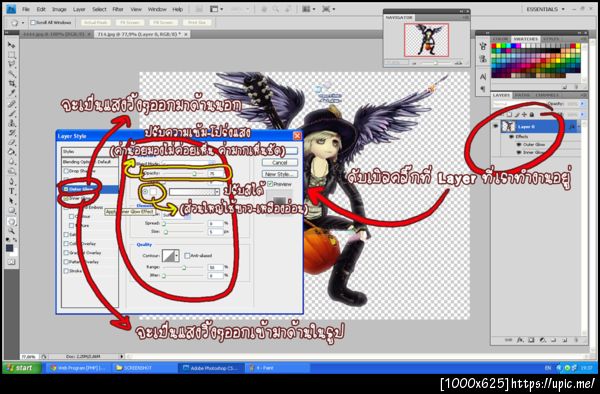The width and height of the screenshot is (600, 394).
Task: Open the Screen Mode dropdown in application bar
Action: 328,9
